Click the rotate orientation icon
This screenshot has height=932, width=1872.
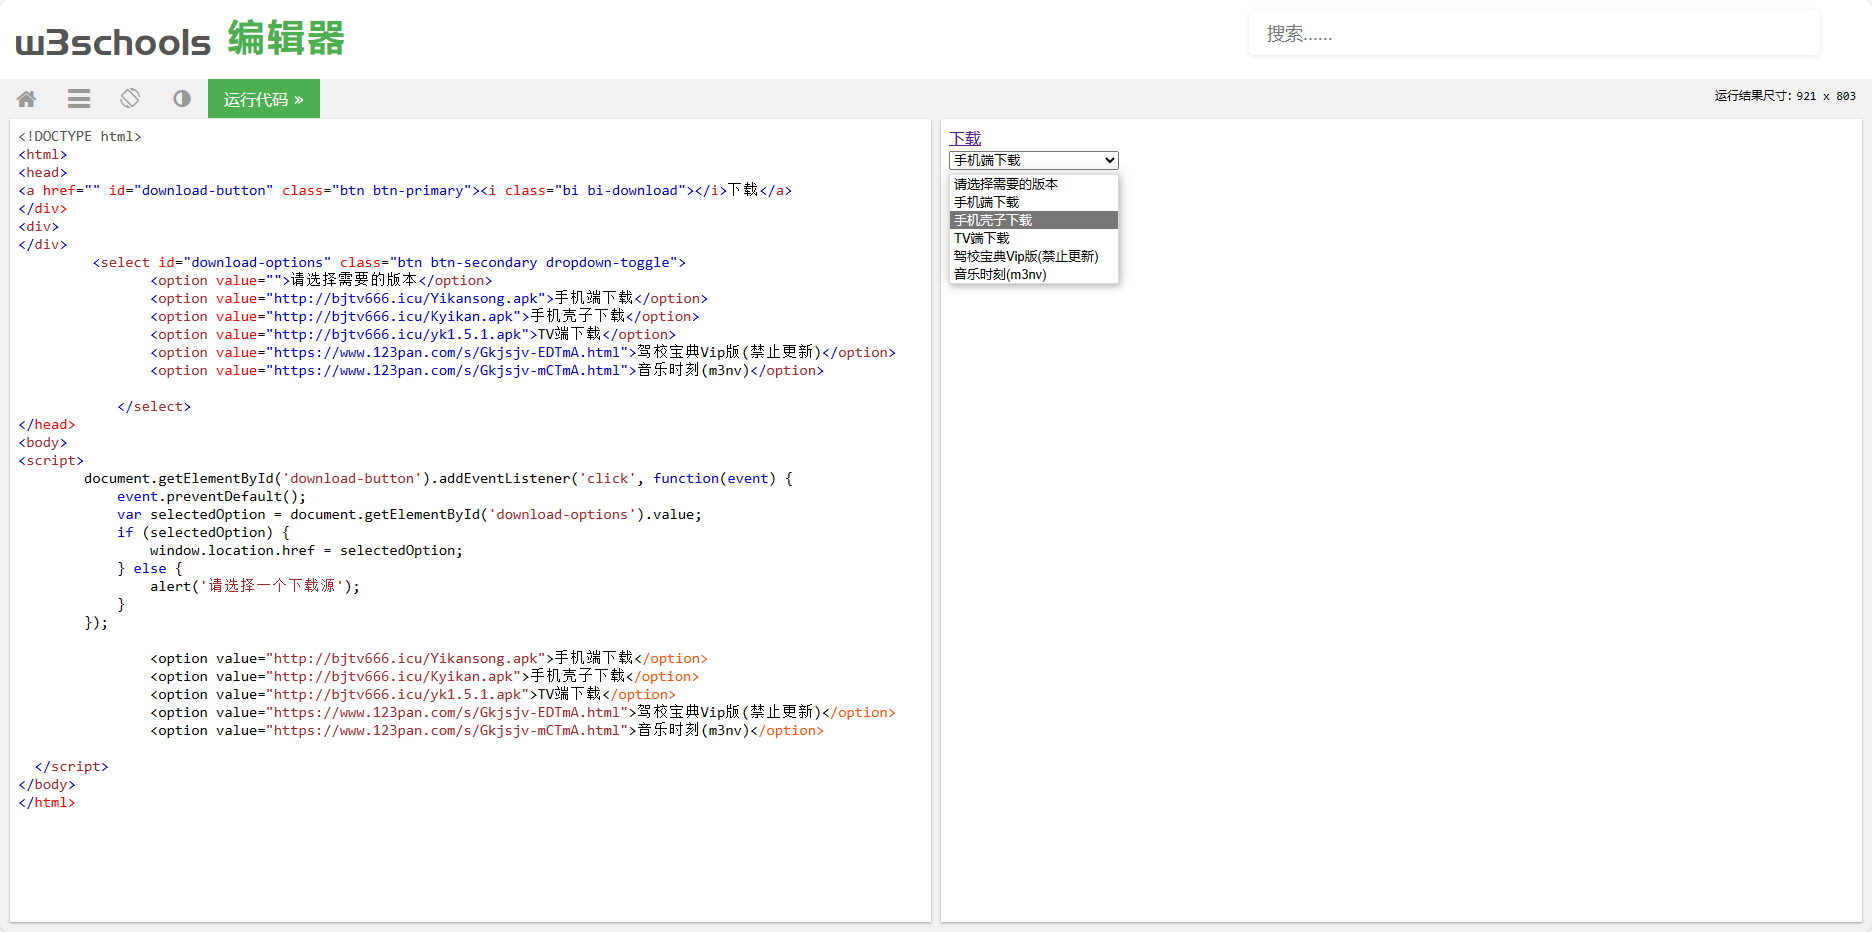[130, 98]
